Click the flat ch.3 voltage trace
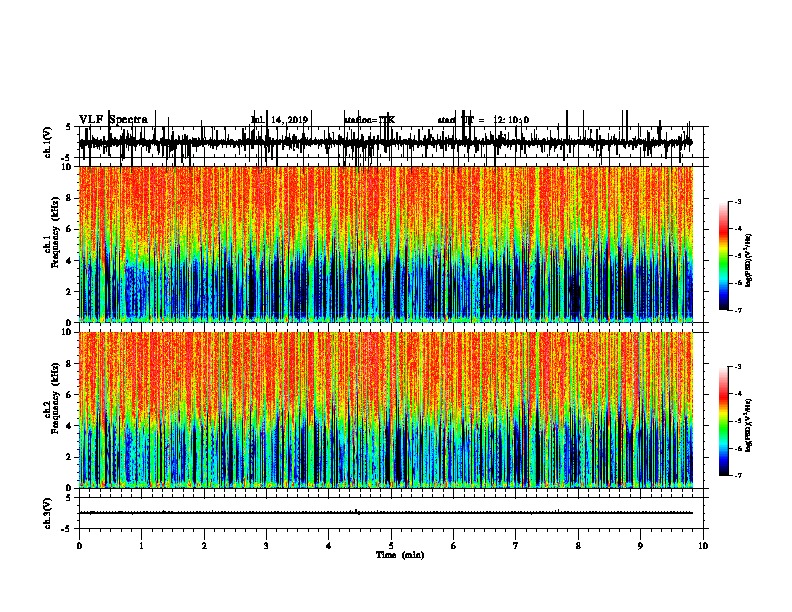This screenshot has width=792, height=612. pos(386,513)
